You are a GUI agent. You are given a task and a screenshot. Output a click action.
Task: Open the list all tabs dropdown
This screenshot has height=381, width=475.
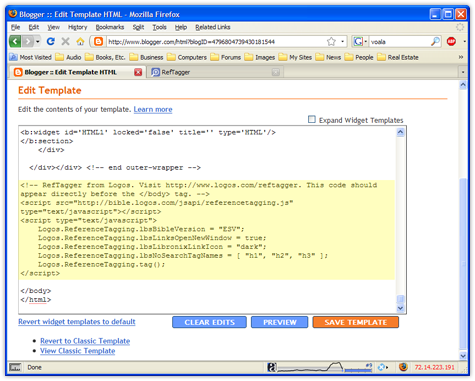[x=463, y=72]
